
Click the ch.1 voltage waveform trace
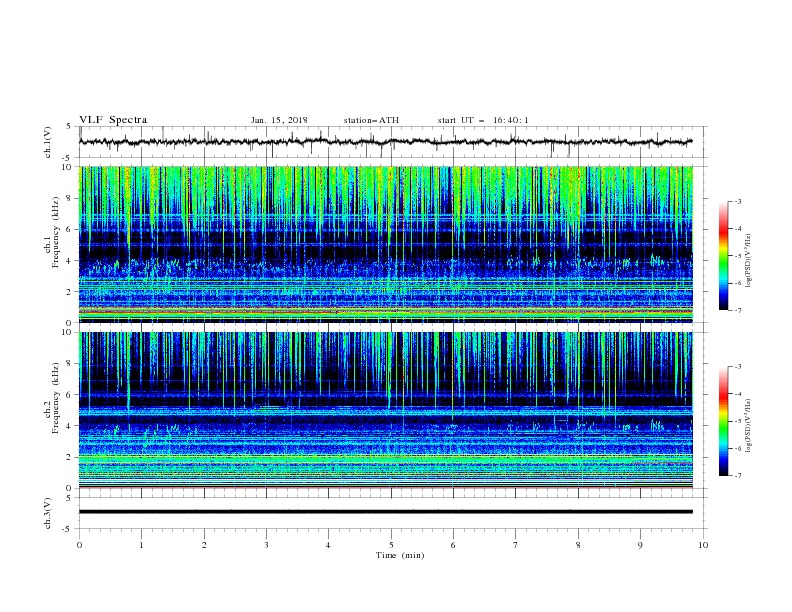(x=386, y=142)
